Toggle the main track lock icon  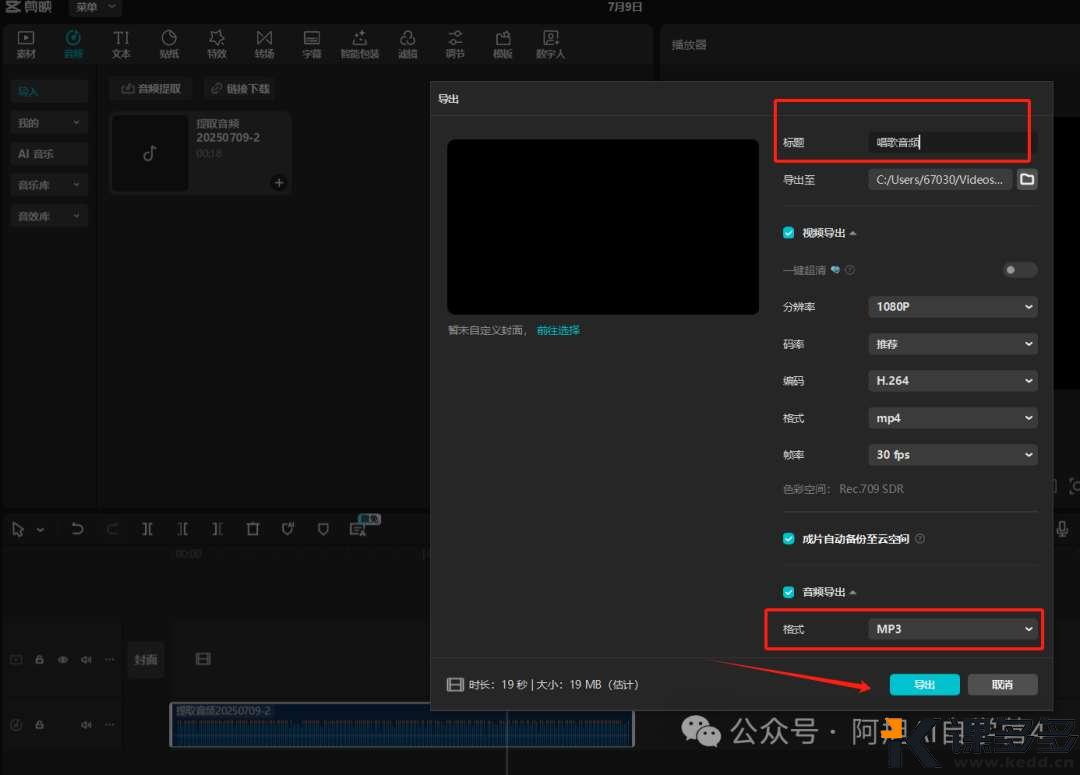39,660
